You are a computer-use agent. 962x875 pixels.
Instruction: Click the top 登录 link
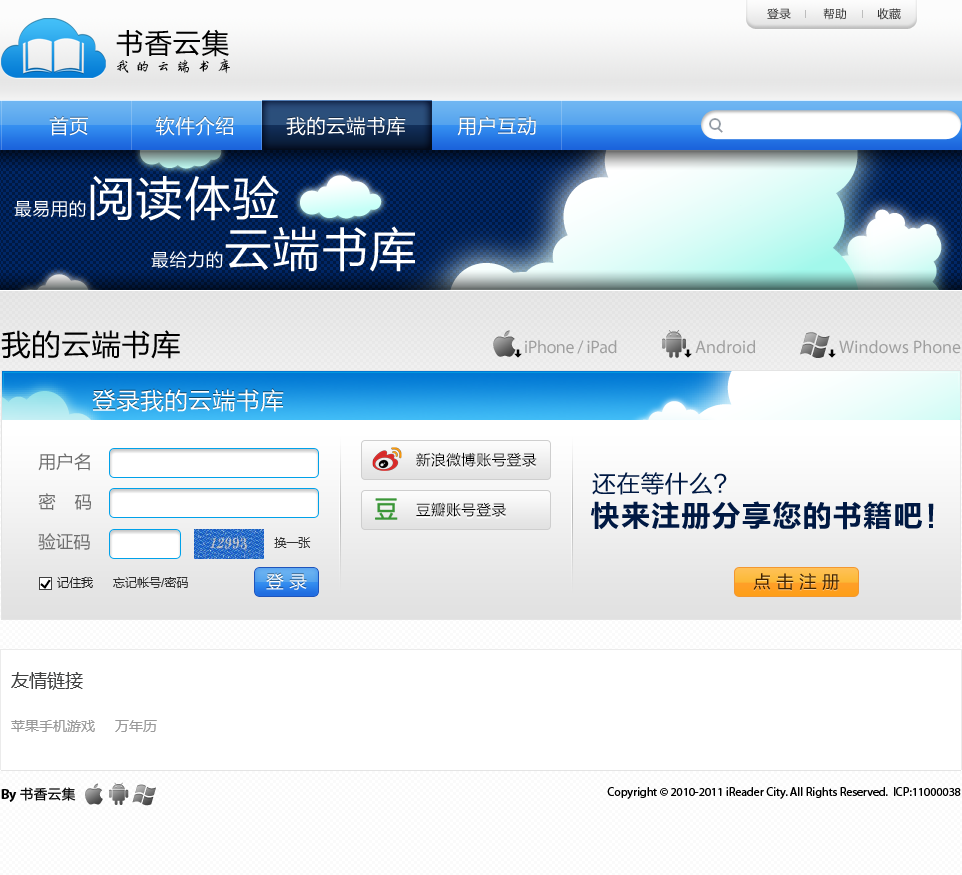779,13
